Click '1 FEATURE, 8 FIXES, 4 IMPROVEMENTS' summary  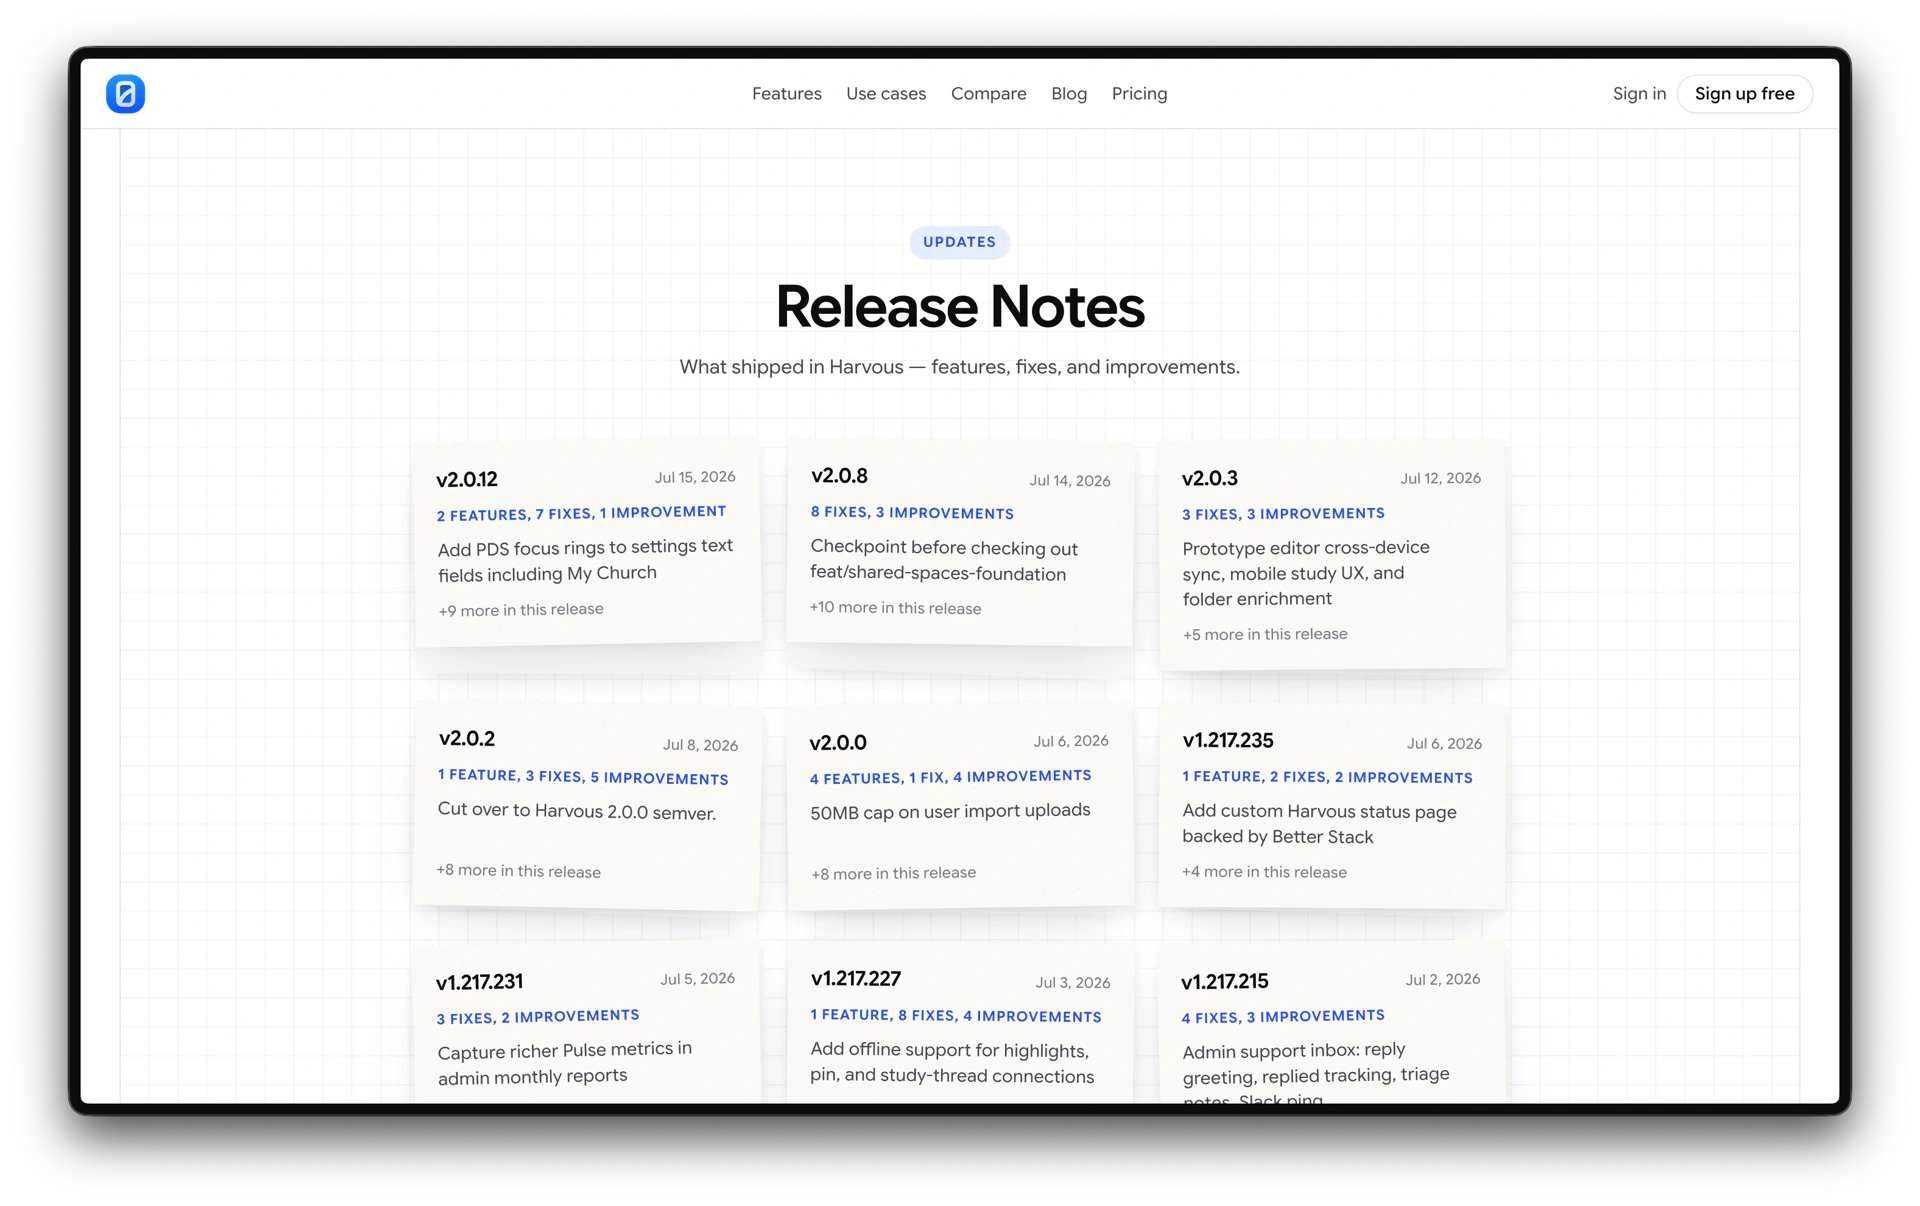956,1016
